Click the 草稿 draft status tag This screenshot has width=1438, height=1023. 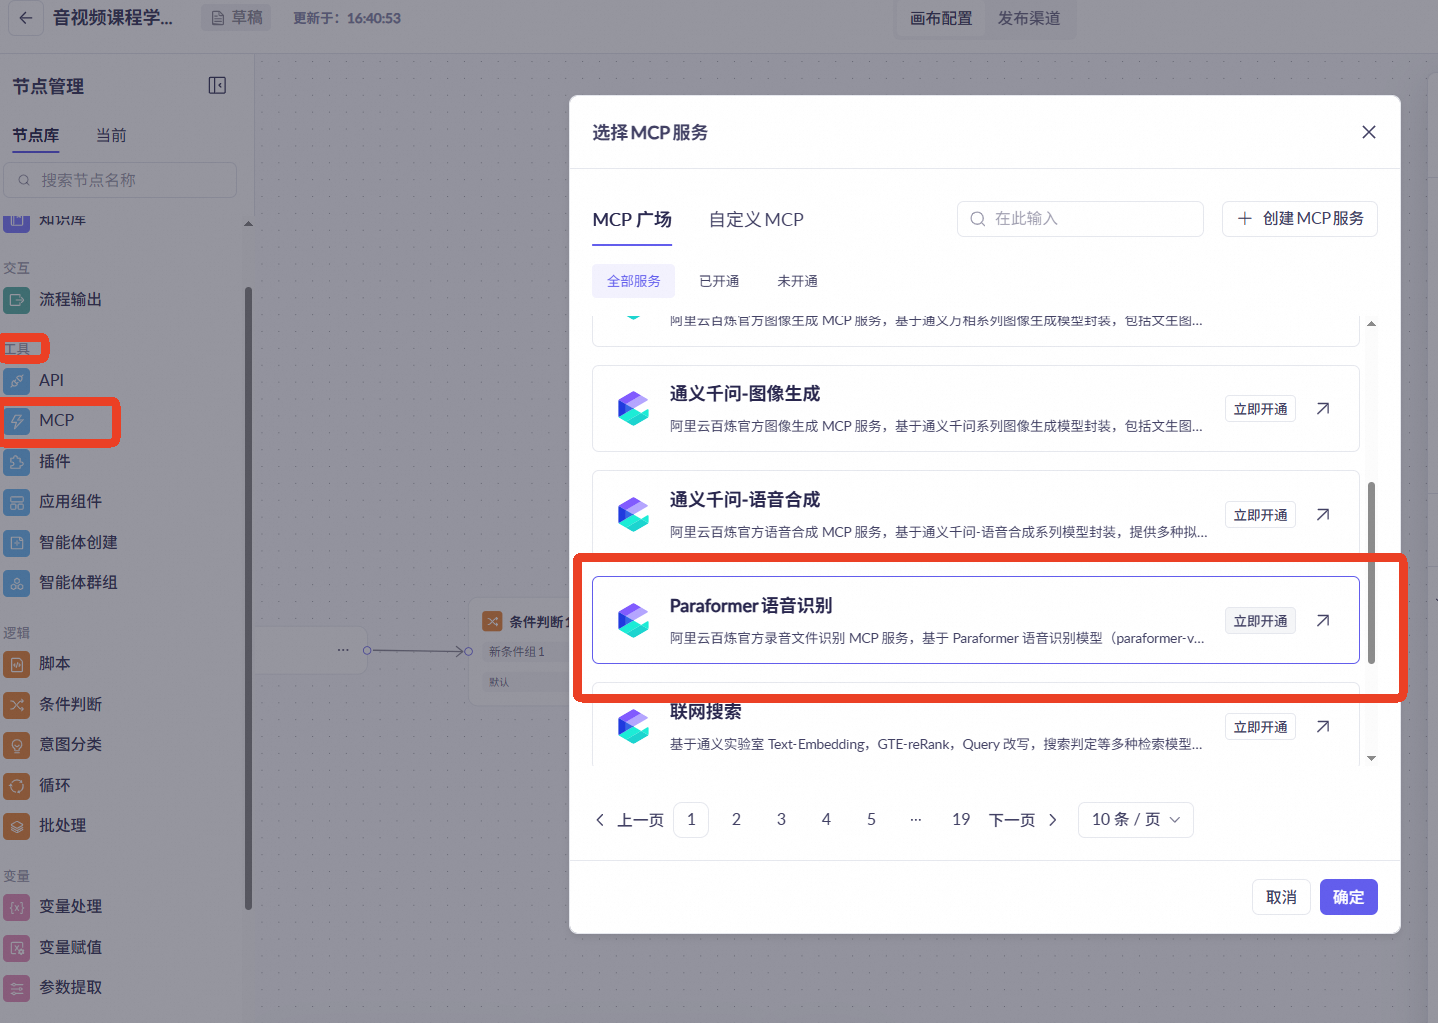tap(237, 18)
